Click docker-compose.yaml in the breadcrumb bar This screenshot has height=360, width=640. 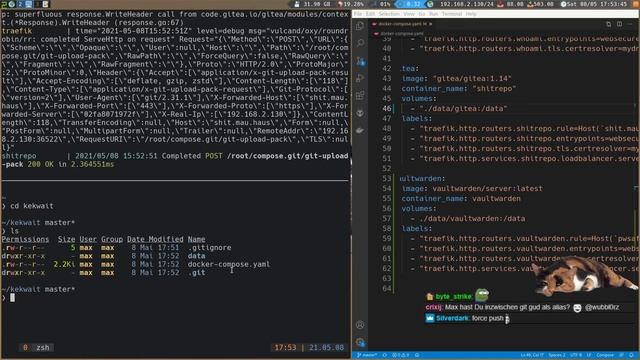[402, 33]
